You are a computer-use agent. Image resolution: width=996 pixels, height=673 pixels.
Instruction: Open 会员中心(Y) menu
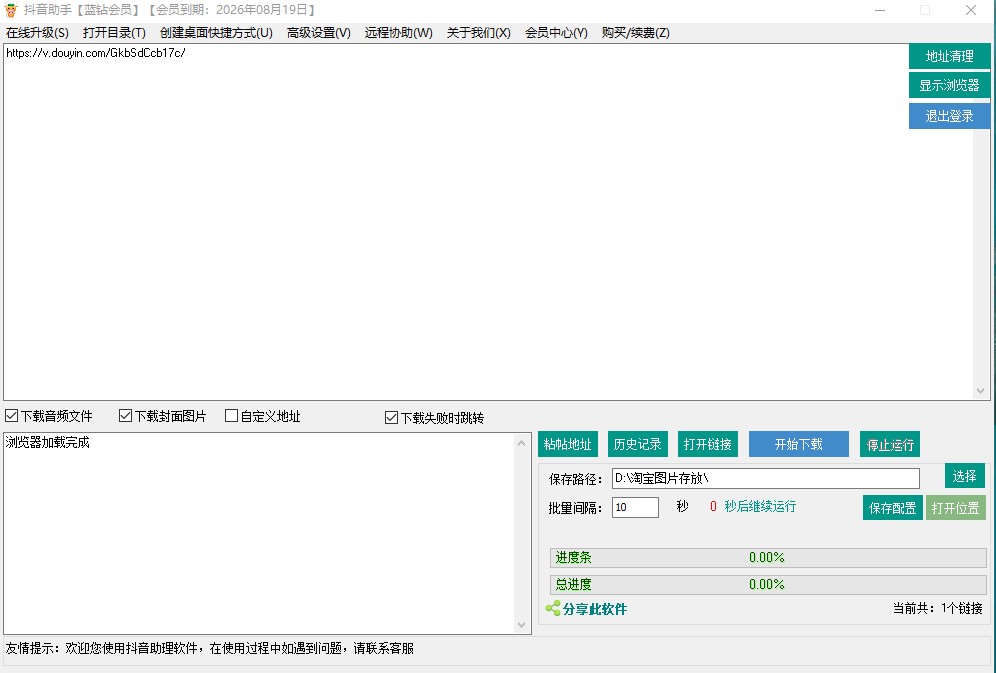556,32
